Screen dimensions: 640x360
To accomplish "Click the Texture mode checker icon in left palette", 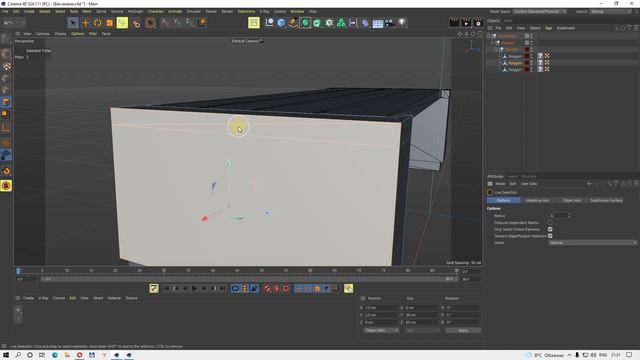I will tap(6, 66).
